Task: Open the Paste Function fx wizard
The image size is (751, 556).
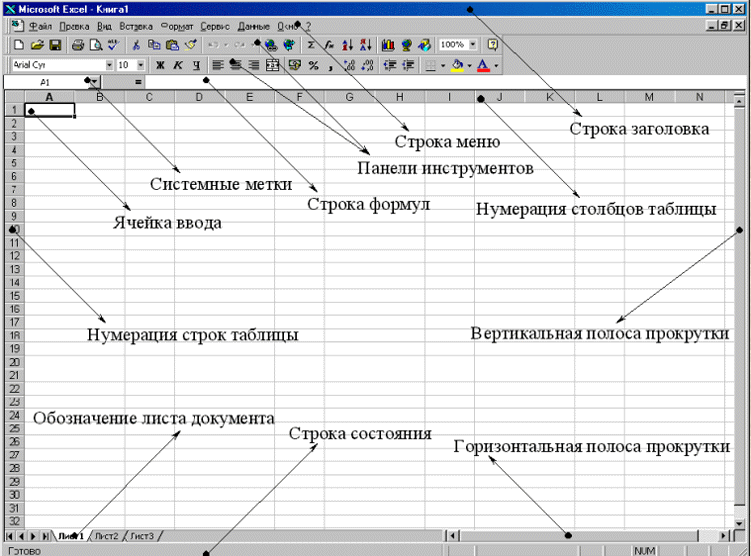Action: pos(329,45)
